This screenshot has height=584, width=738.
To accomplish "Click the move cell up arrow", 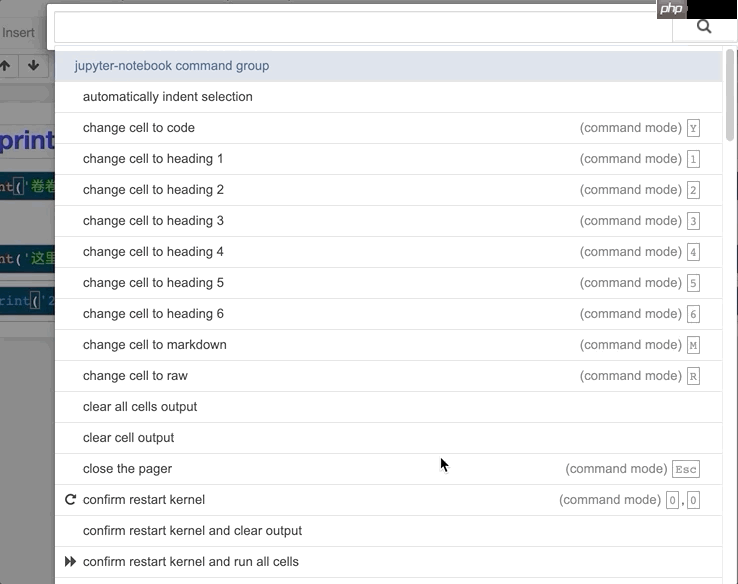I will tap(6, 66).
